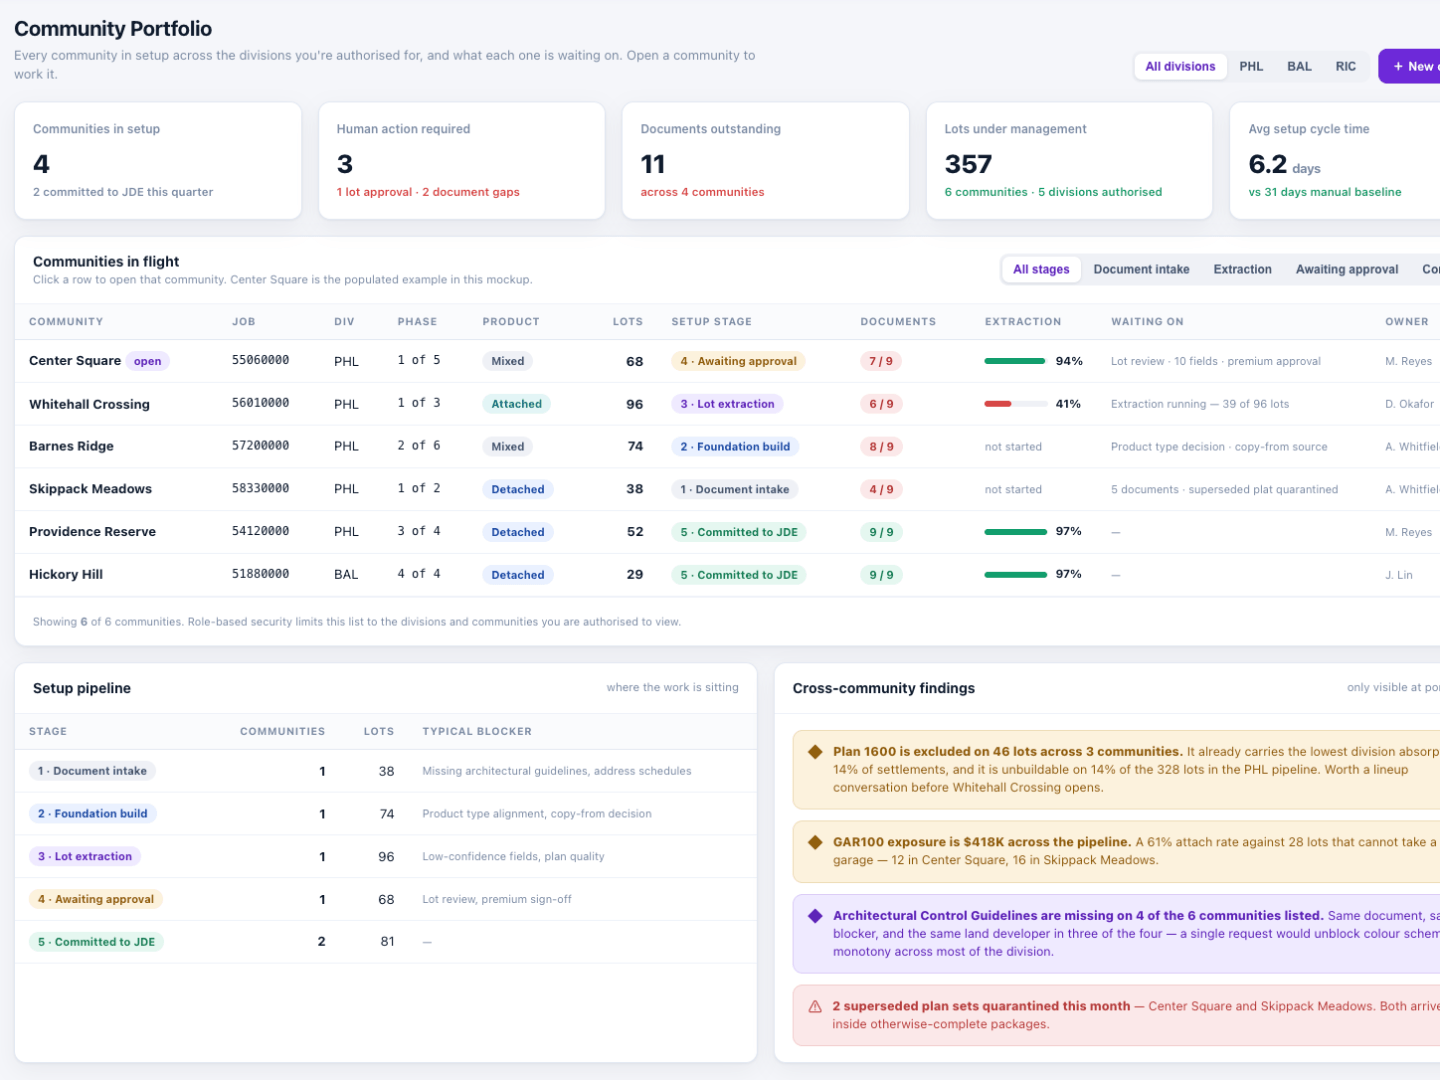The width and height of the screenshot is (1440, 1080).
Task: Switch to Document intake stage filter
Action: point(1141,270)
